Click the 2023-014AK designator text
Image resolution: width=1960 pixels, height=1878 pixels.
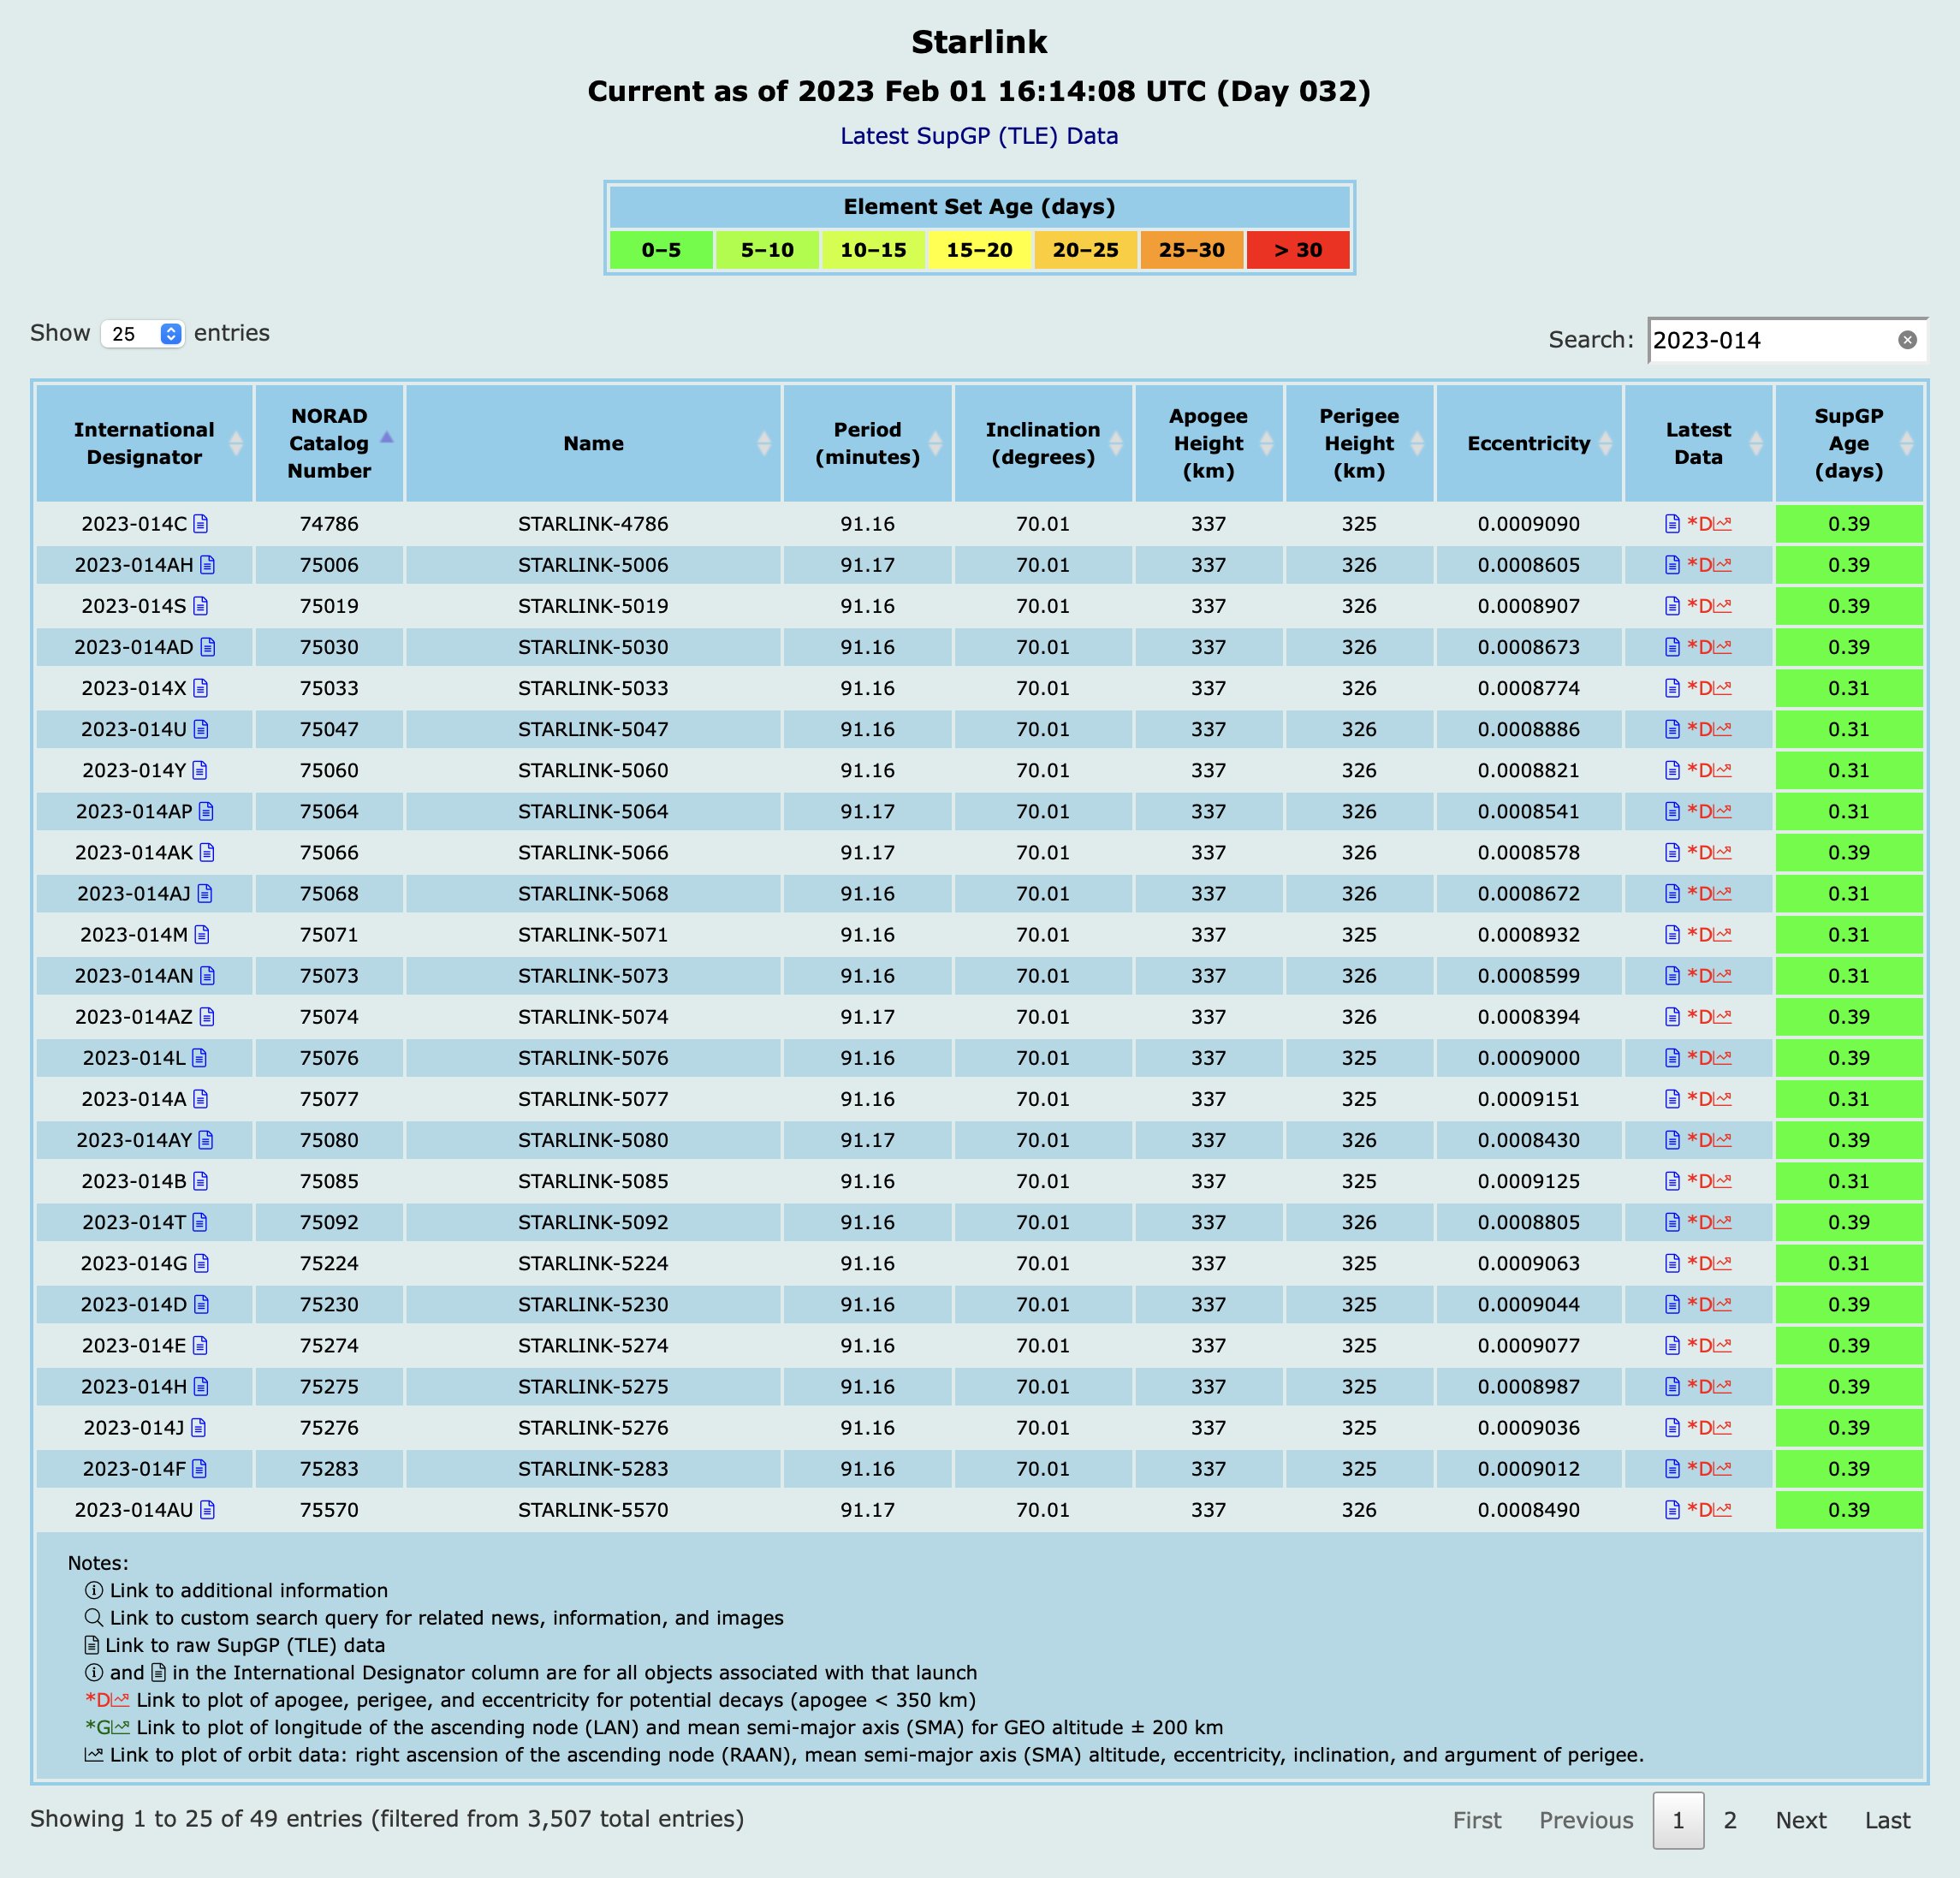point(134,852)
